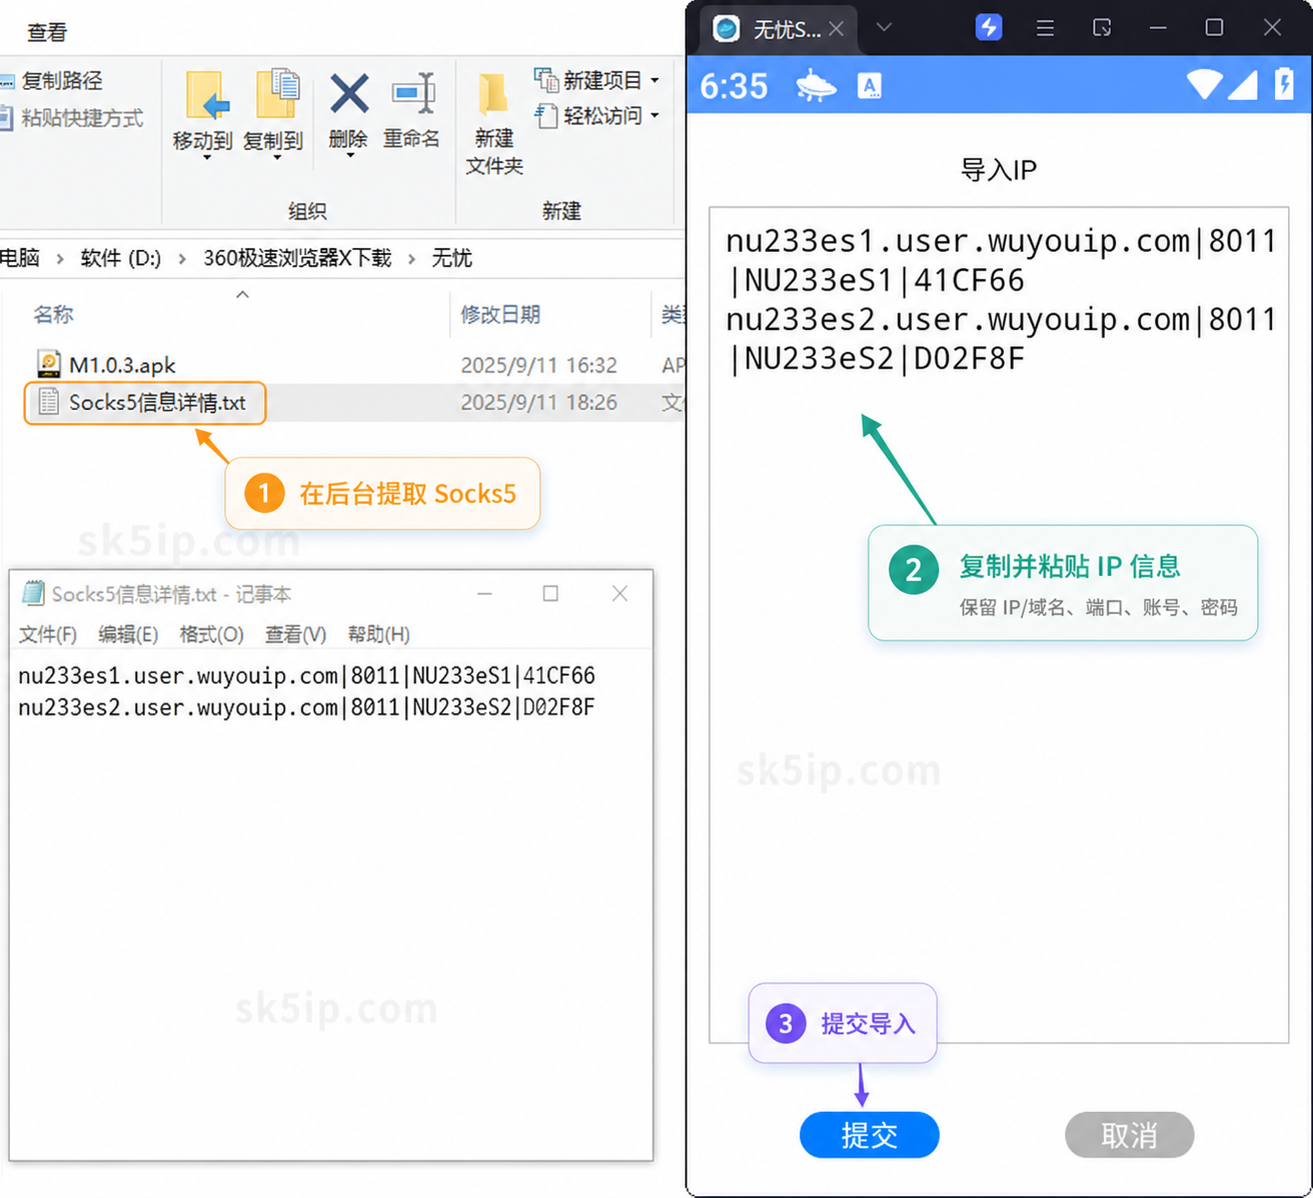Click the Name (名称) column header
The image size is (1313, 1198).
[x=53, y=314]
